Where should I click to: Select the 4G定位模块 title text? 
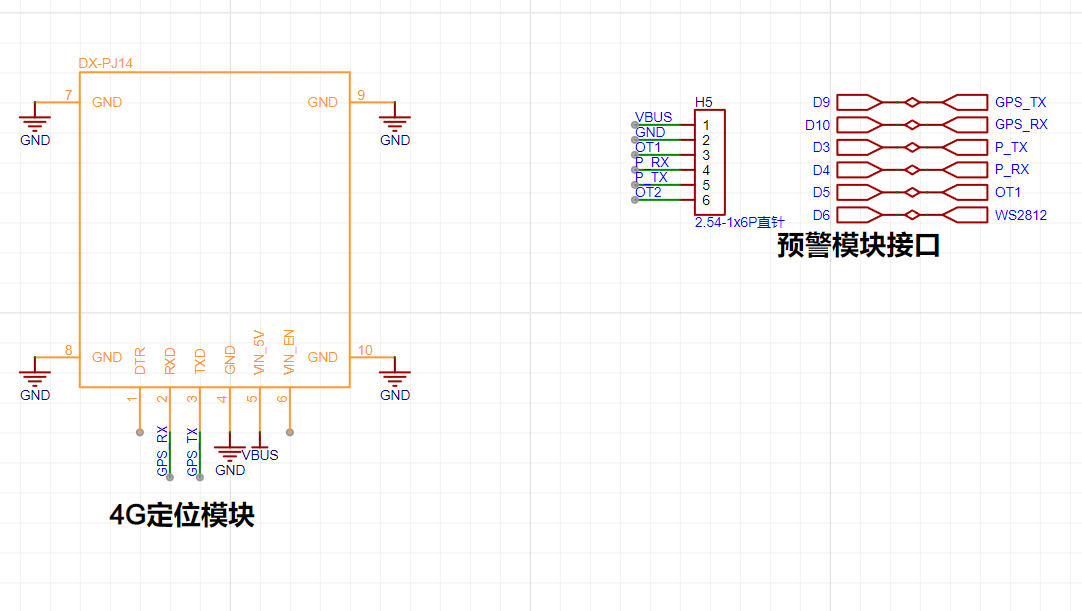pos(182,515)
